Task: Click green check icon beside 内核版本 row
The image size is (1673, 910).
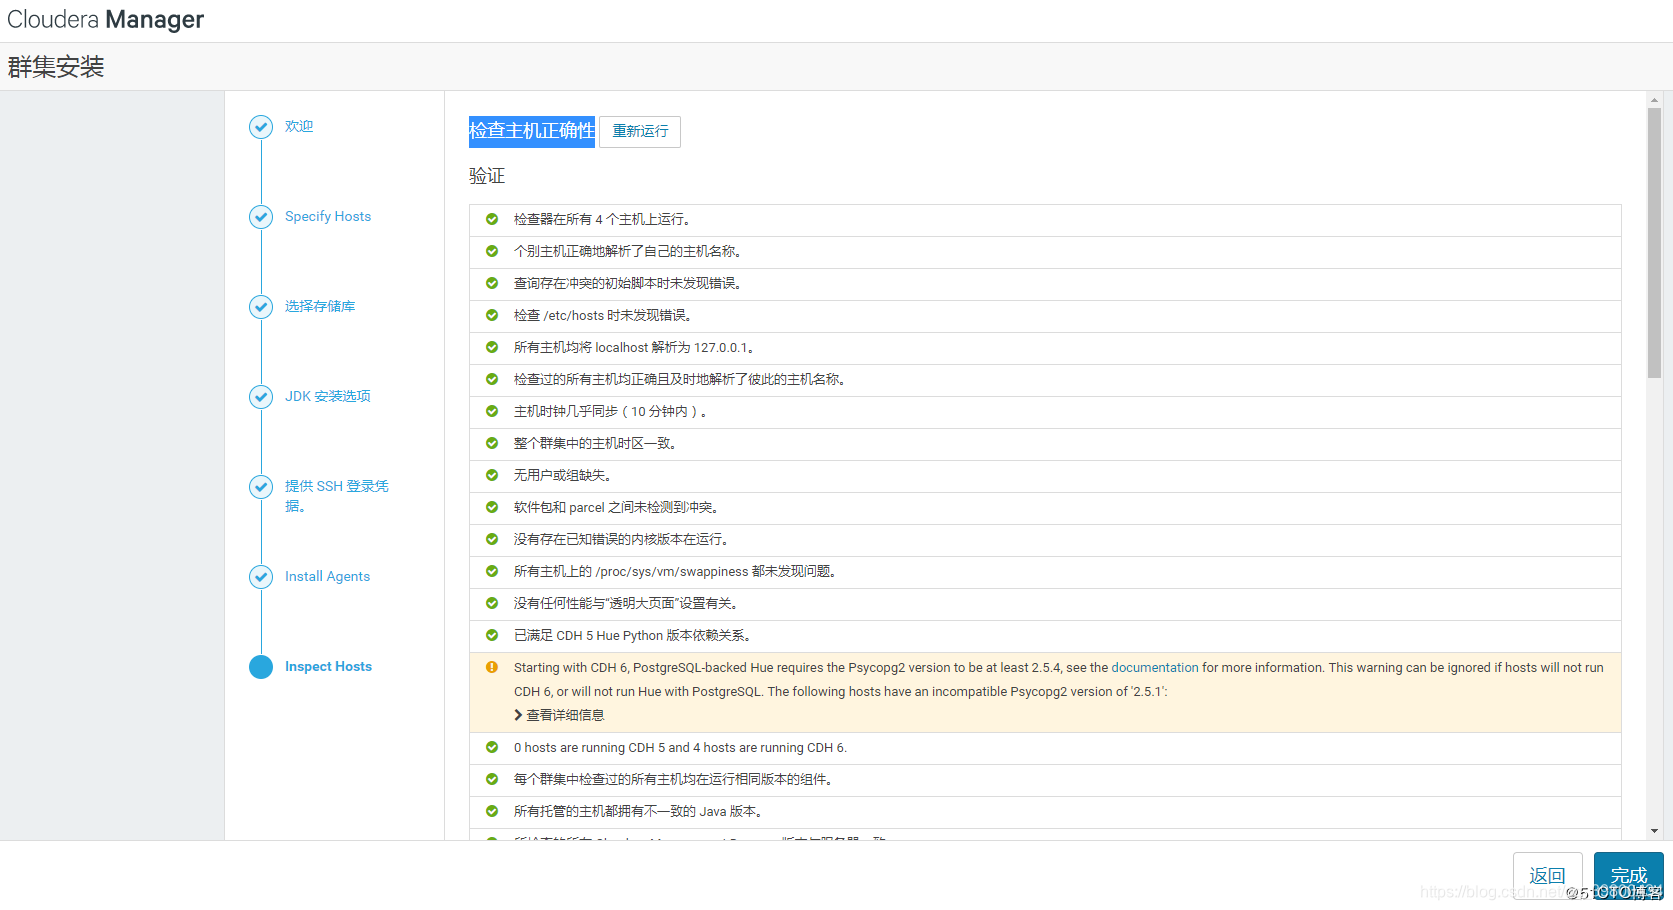Action: click(x=492, y=539)
